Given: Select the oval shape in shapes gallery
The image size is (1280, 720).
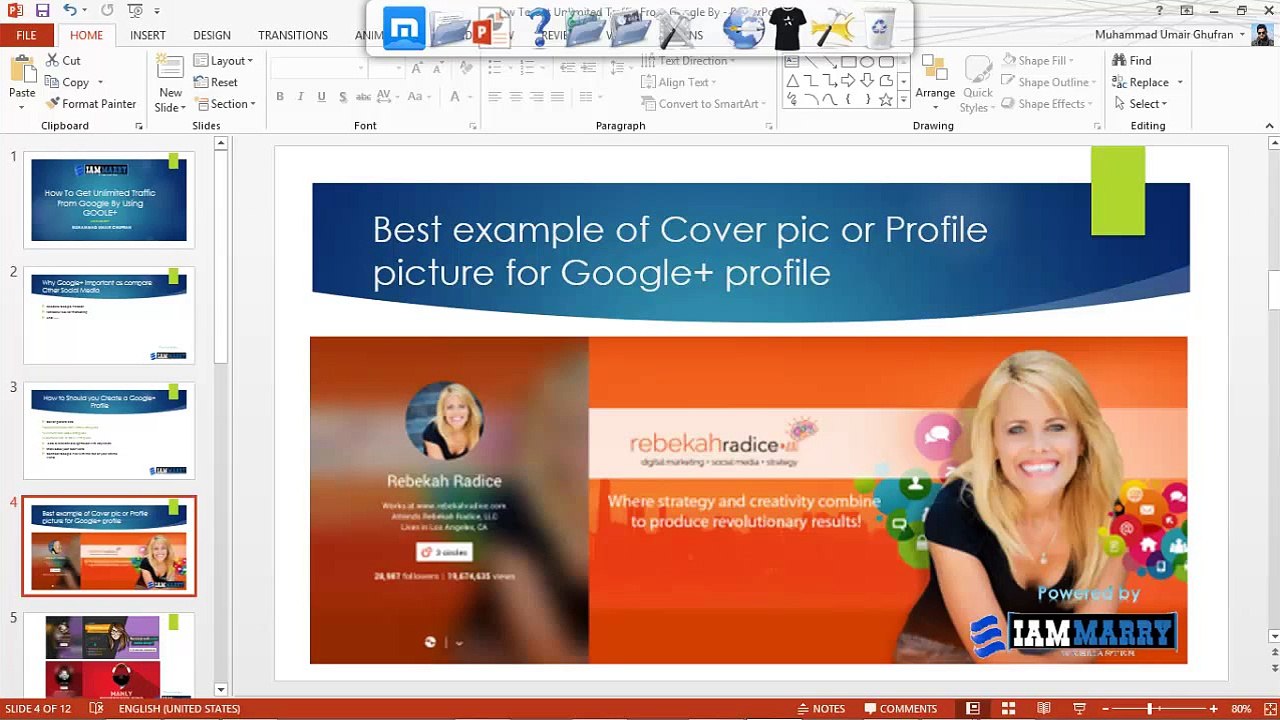Looking at the screenshot, I should pyautogui.click(x=867, y=61).
